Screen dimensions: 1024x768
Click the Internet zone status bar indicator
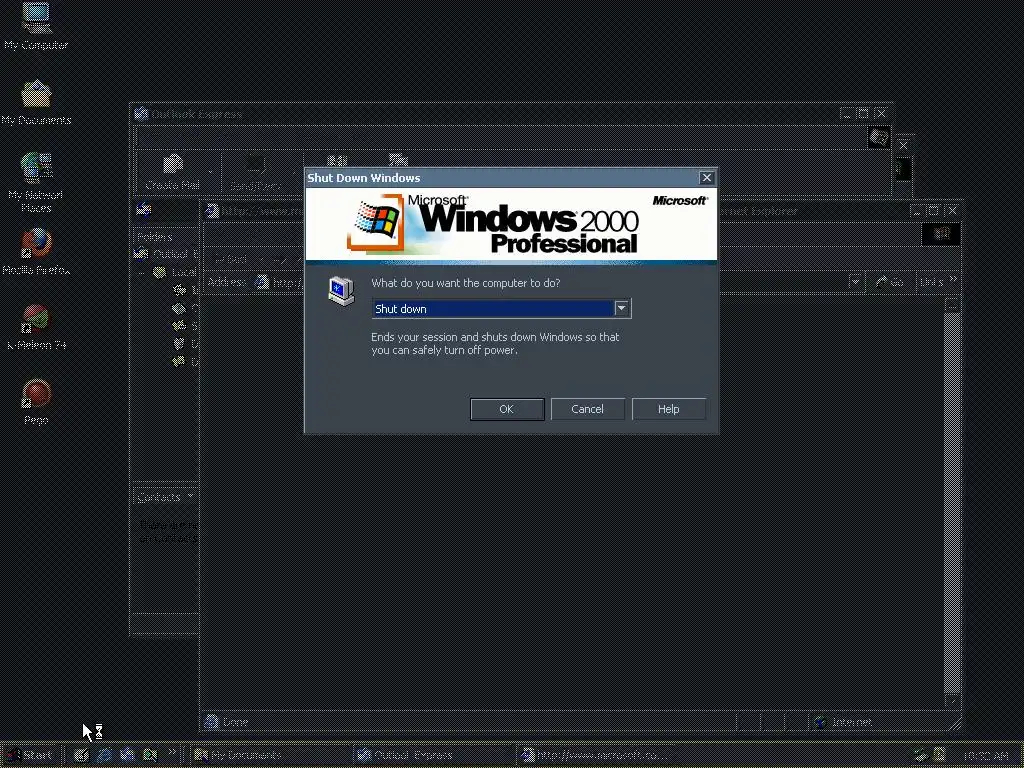pyautogui.click(x=843, y=722)
